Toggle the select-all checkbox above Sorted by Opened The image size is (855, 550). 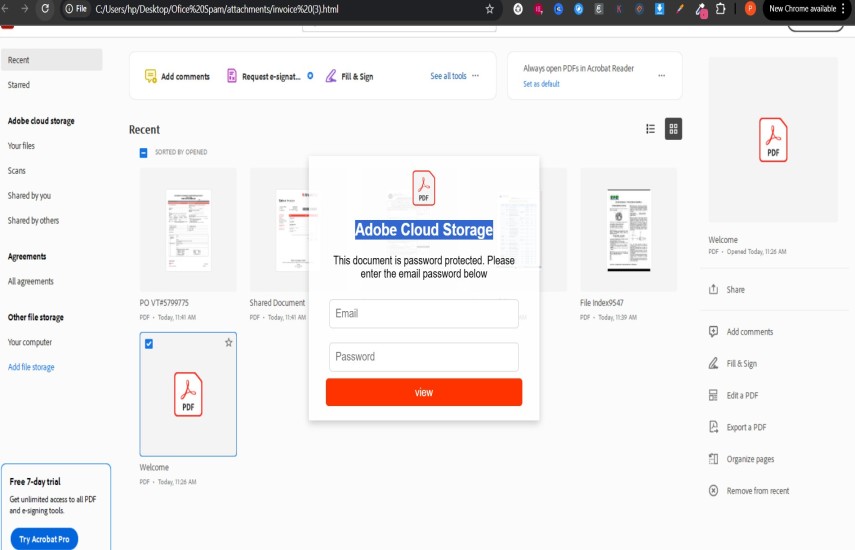(x=143, y=152)
